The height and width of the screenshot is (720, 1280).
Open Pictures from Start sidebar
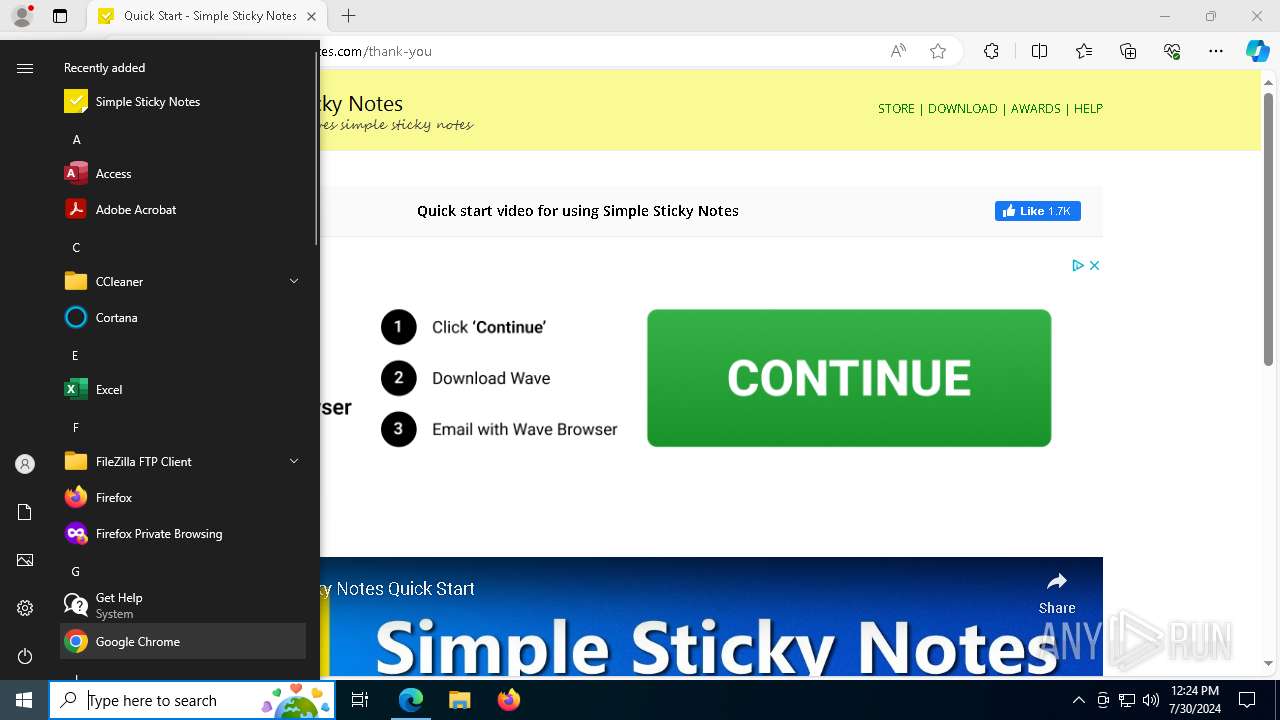click(25, 560)
